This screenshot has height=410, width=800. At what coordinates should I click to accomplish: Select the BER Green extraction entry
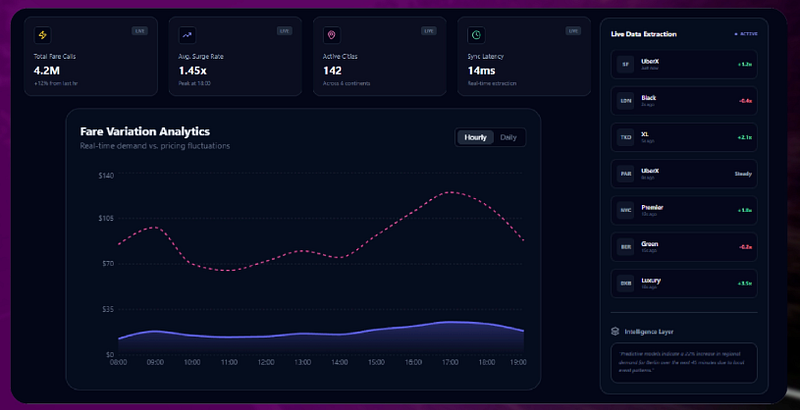click(x=684, y=247)
